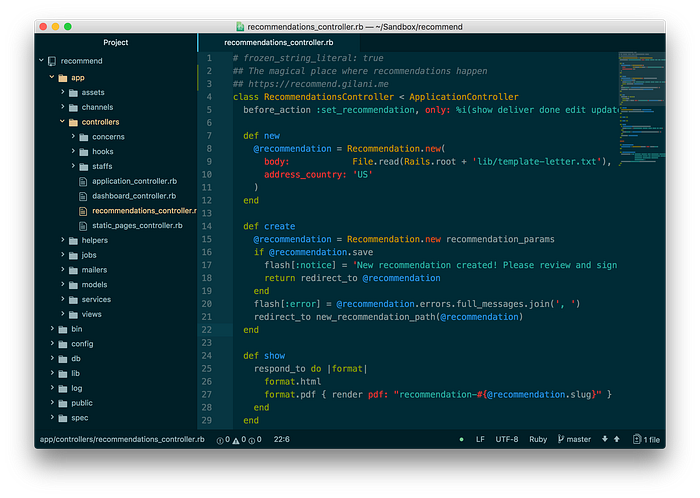Click the macOS yellow minimize button
Image resolution: width=700 pixels, height=498 pixels.
click(x=55, y=26)
